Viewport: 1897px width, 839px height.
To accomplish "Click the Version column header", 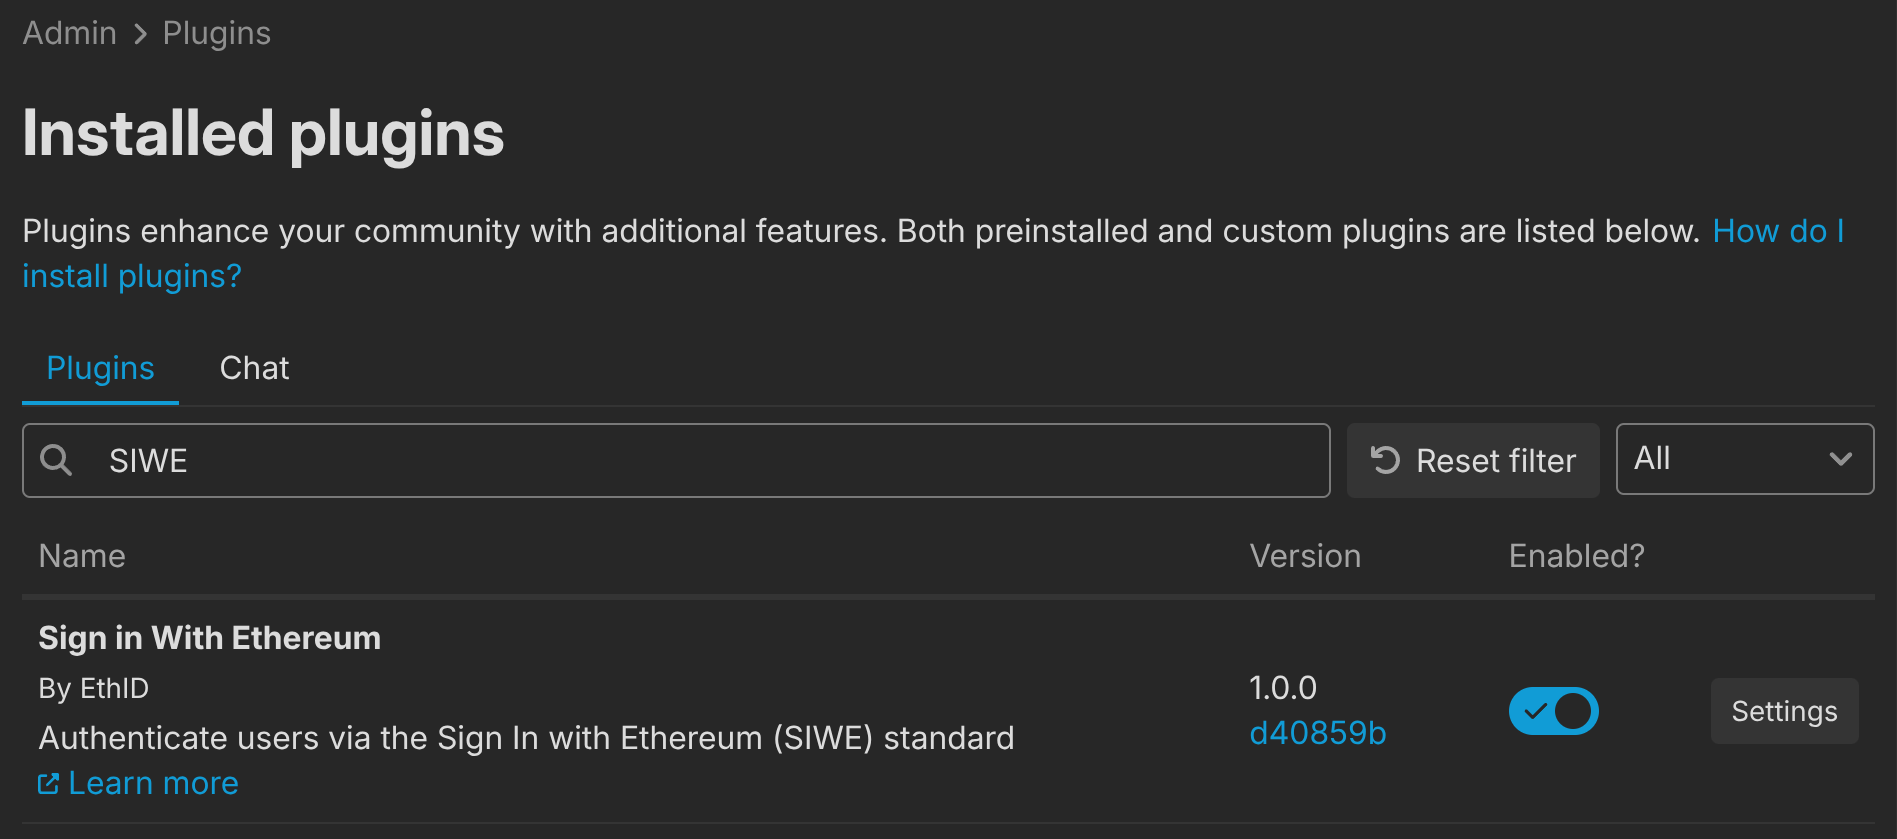I will 1305,556.
